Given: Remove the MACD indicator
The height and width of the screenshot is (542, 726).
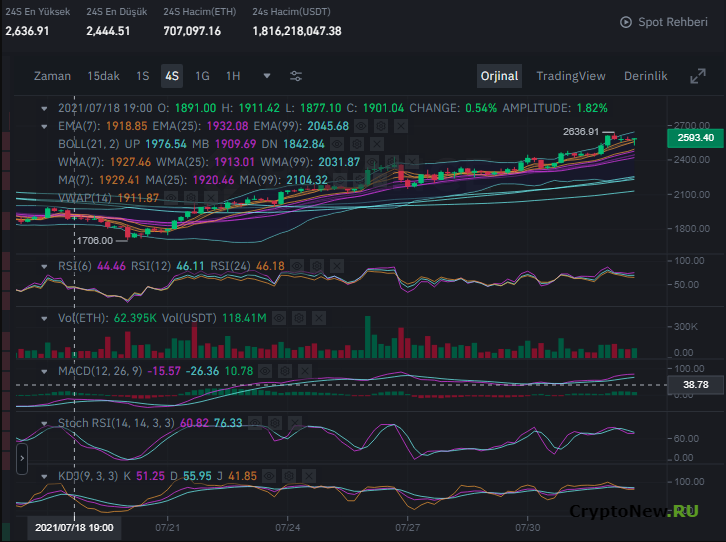Looking at the screenshot, I should click(x=305, y=371).
